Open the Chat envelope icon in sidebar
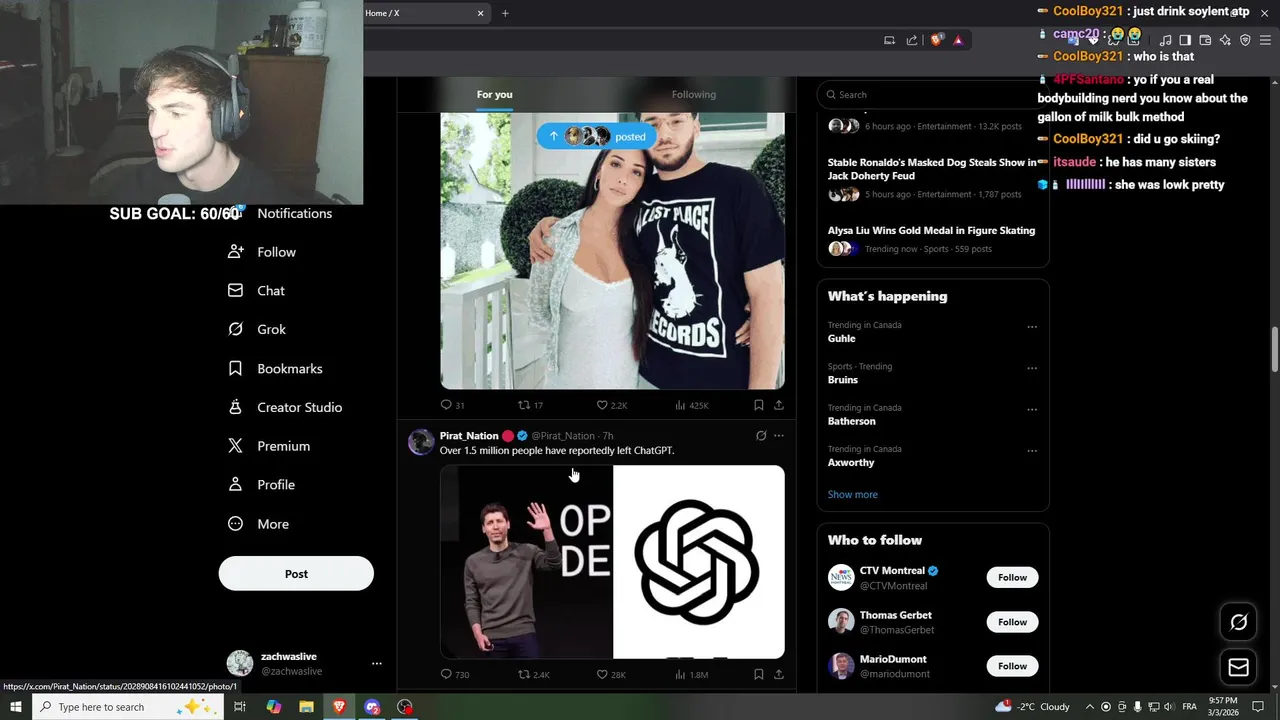1280x720 pixels. 235,290
